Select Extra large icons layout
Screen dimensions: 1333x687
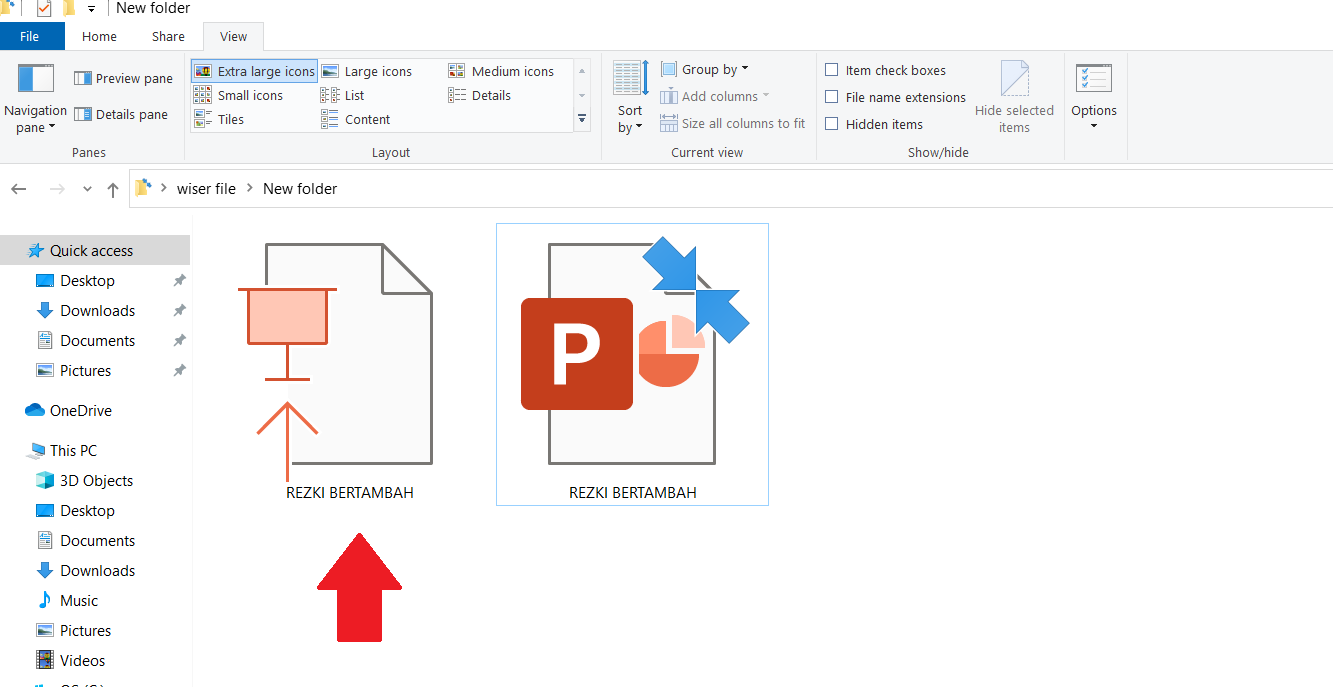click(x=255, y=71)
